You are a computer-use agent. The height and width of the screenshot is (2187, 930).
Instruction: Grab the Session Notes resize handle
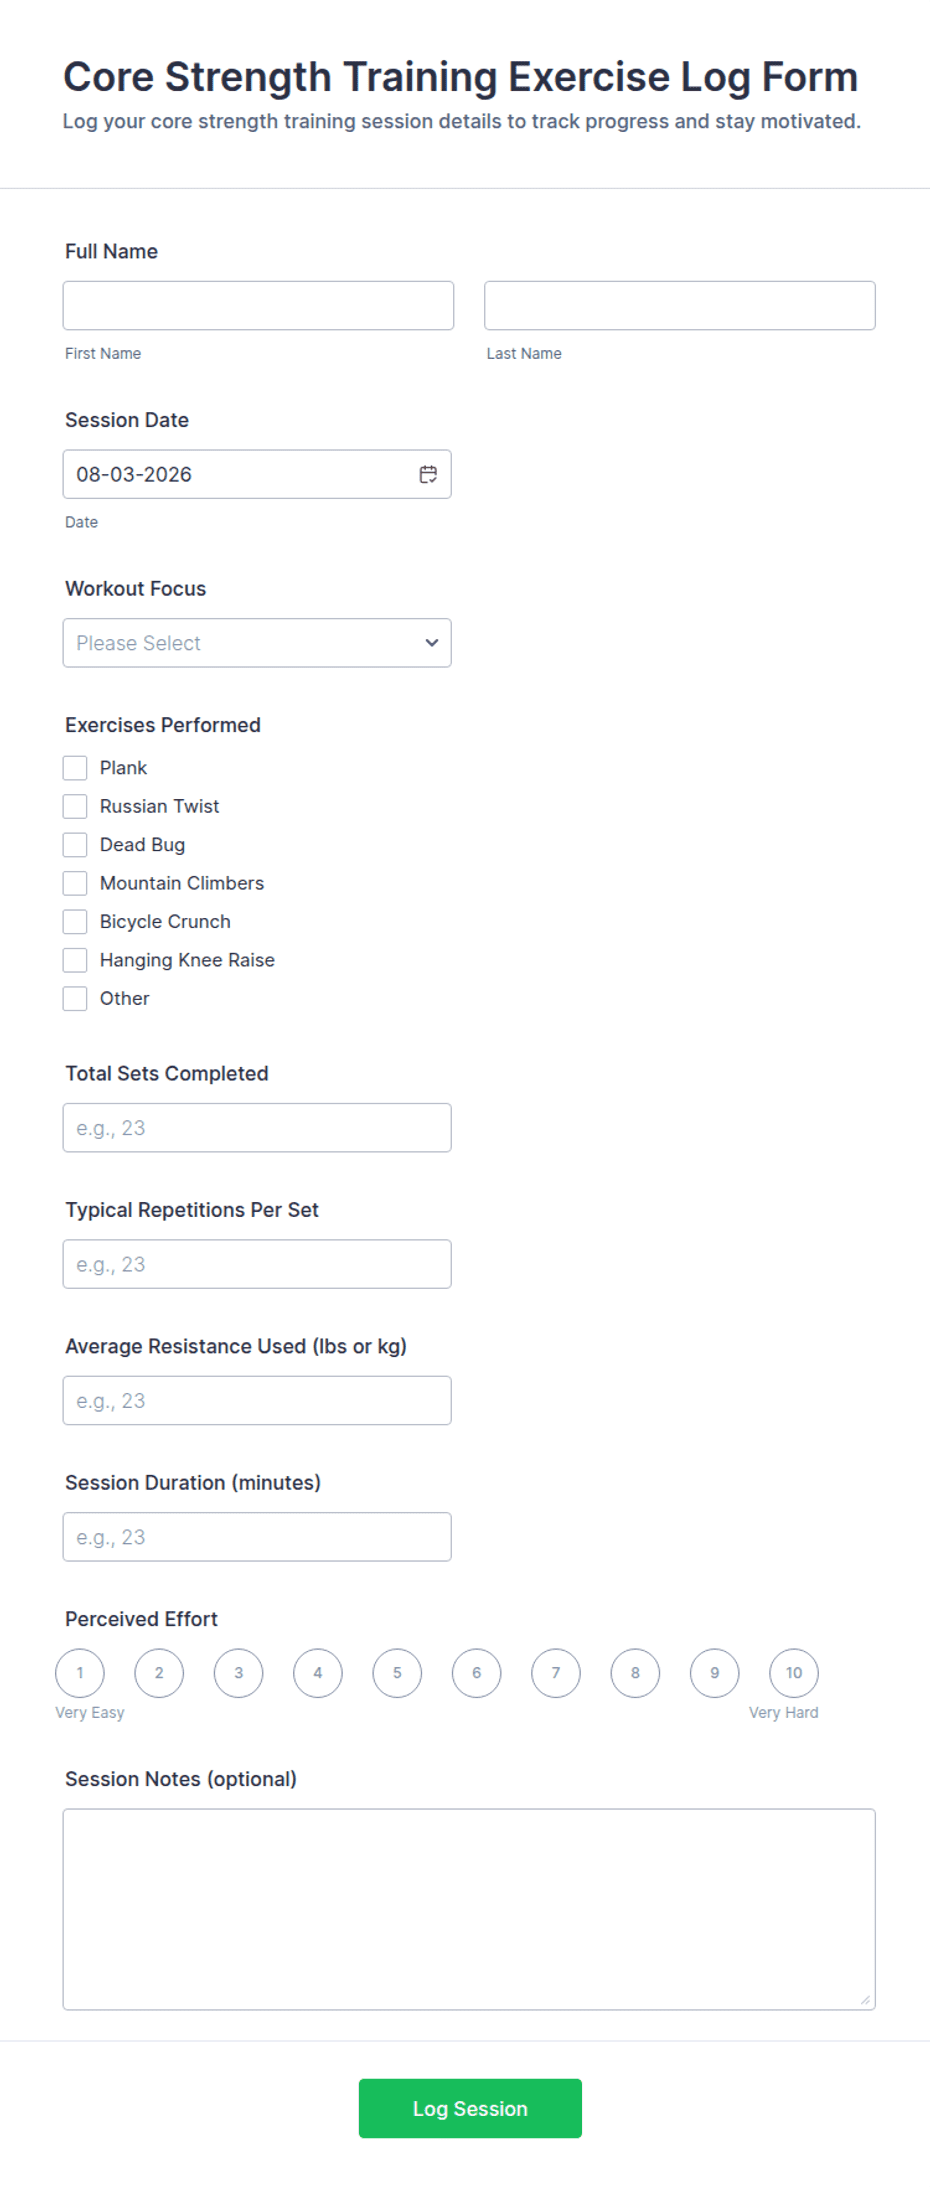pos(865,1999)
